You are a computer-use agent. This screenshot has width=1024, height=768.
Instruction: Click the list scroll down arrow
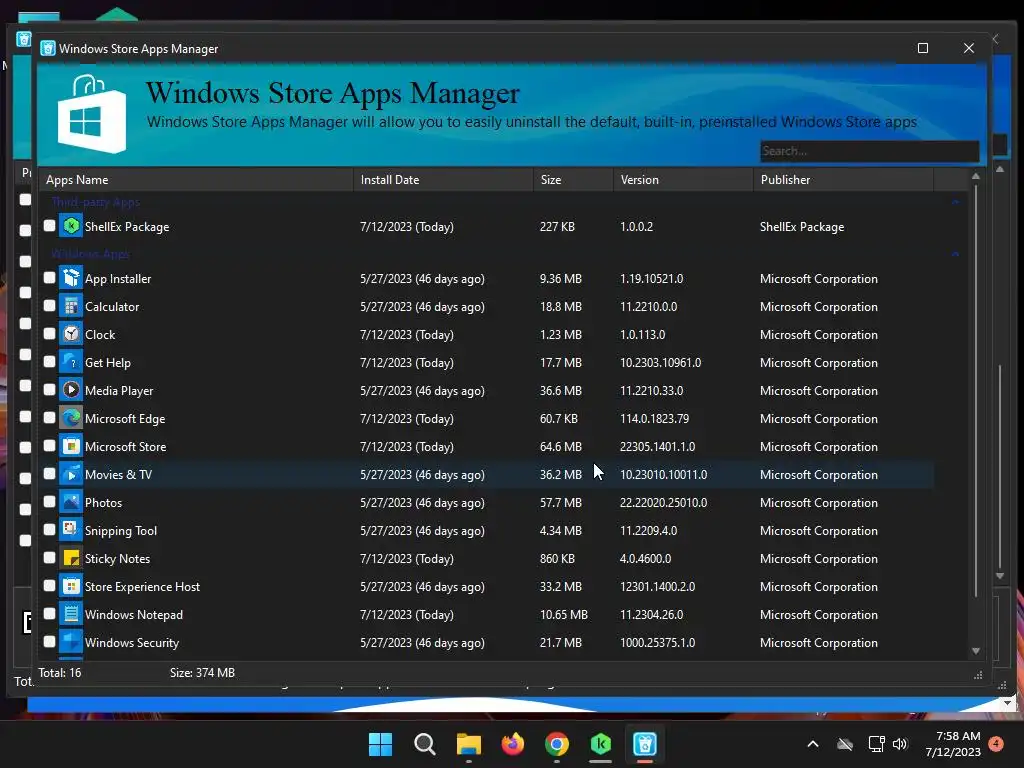tap(976, 651)
